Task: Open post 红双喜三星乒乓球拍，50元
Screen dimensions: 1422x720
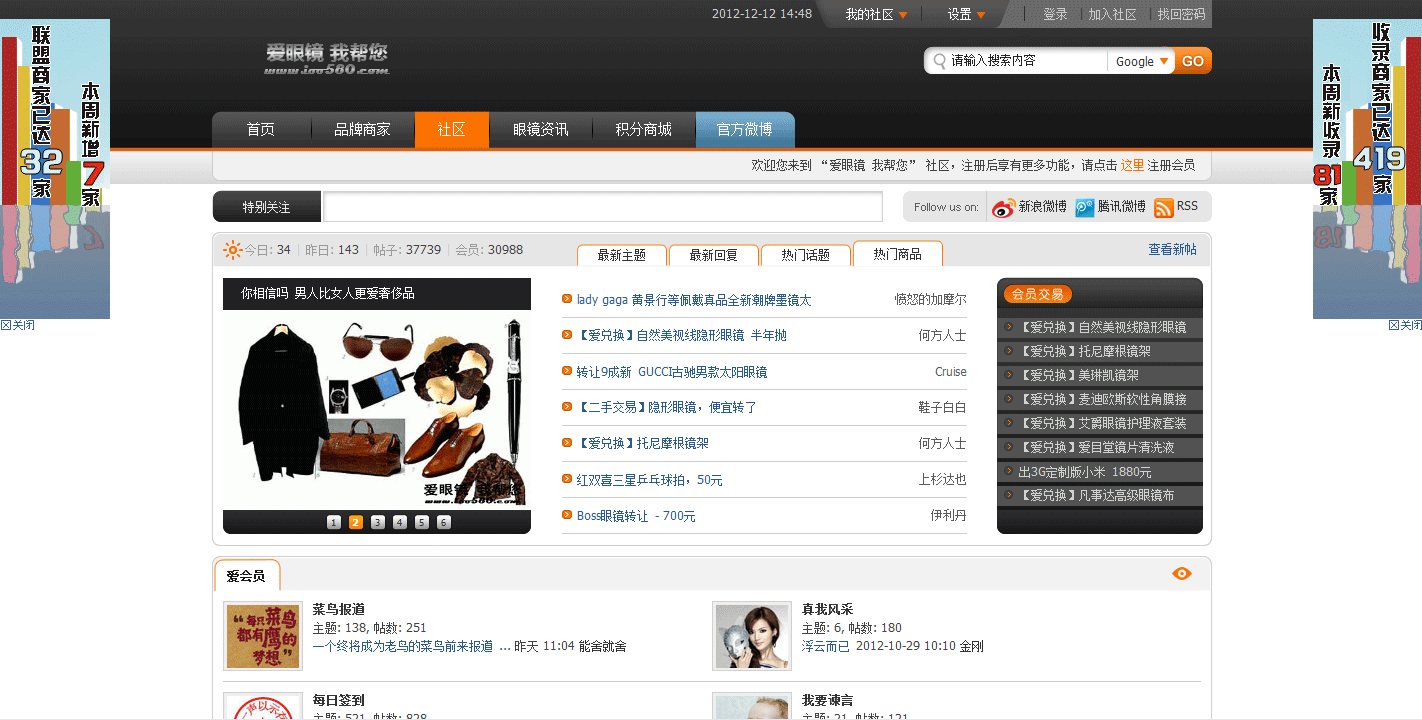Action: coord(650,480)
